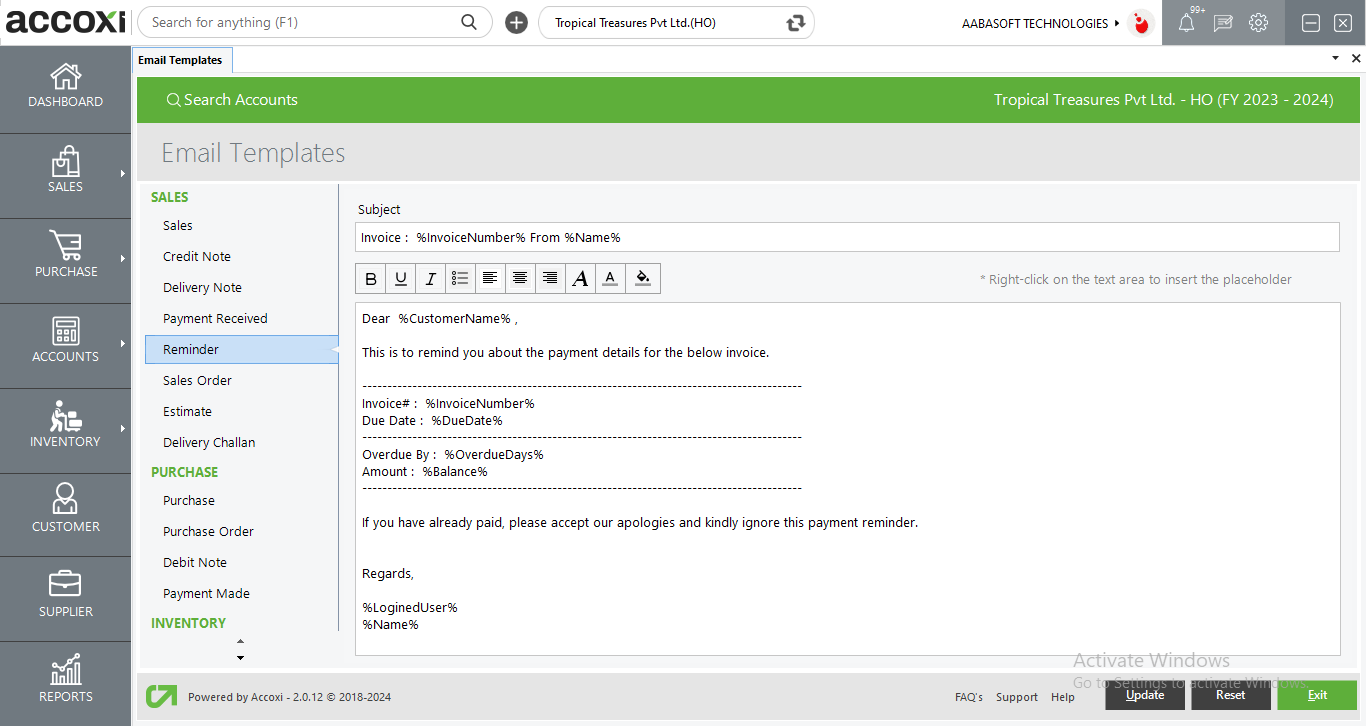1366x726 pixels.
Task: Click the Reset button
Action: point(1230,695)
